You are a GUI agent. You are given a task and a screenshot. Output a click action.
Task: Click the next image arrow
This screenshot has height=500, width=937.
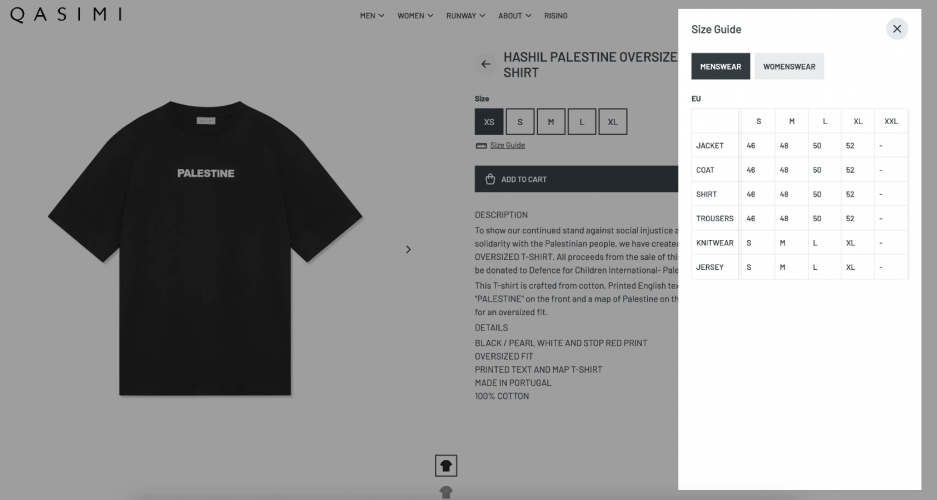click(x=408, y=249)
